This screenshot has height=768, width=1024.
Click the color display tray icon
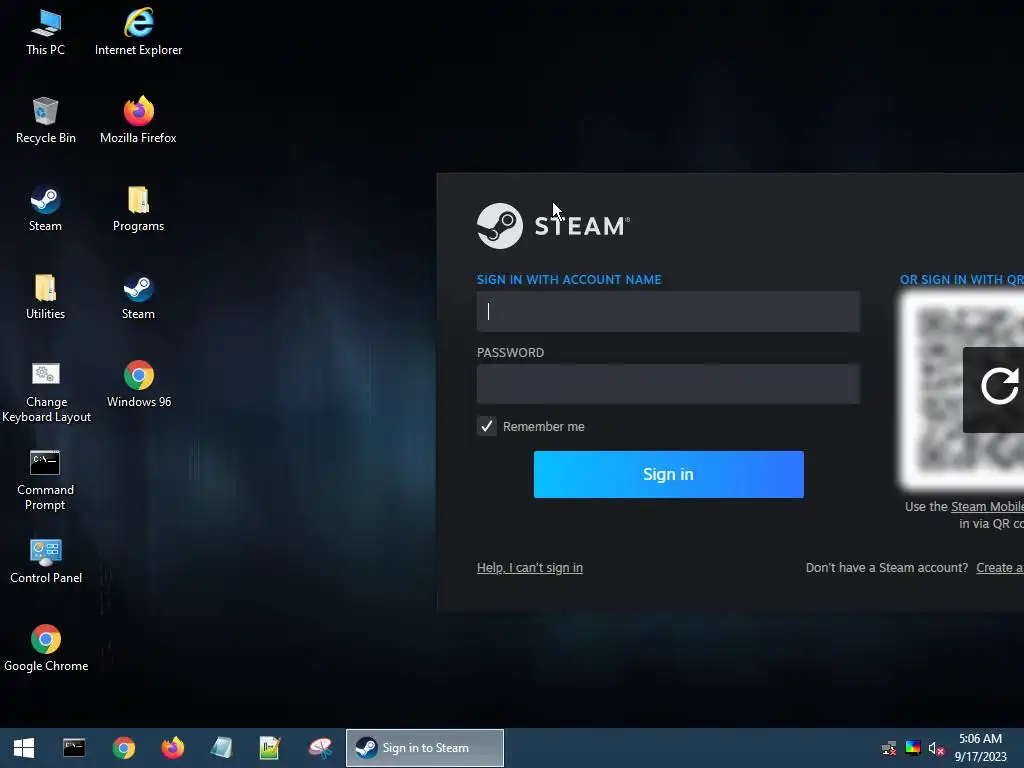[913, 748]
